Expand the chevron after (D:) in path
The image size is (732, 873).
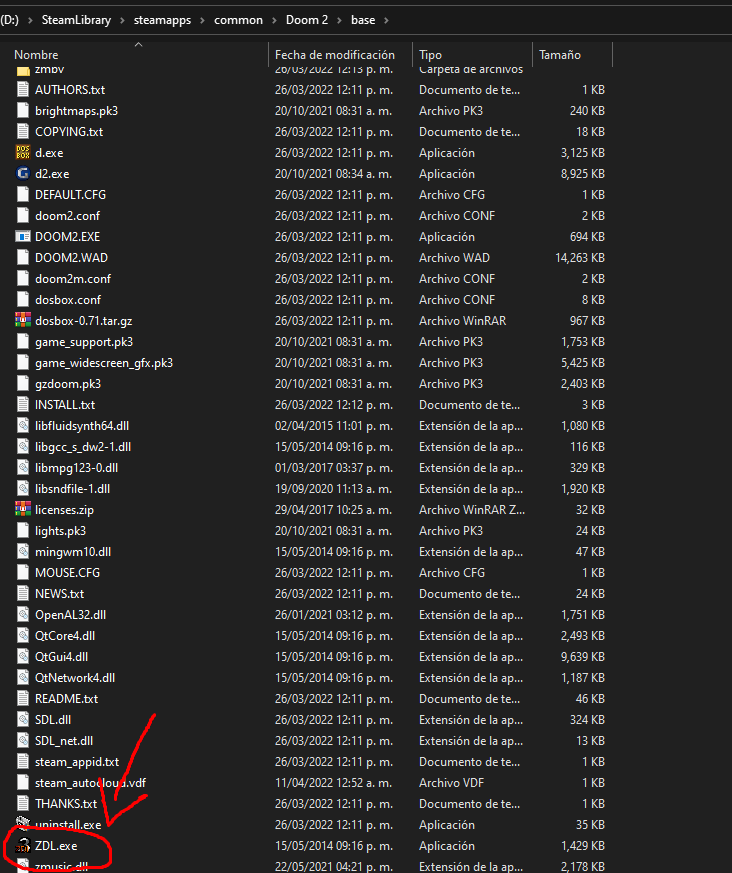point(30,21)
